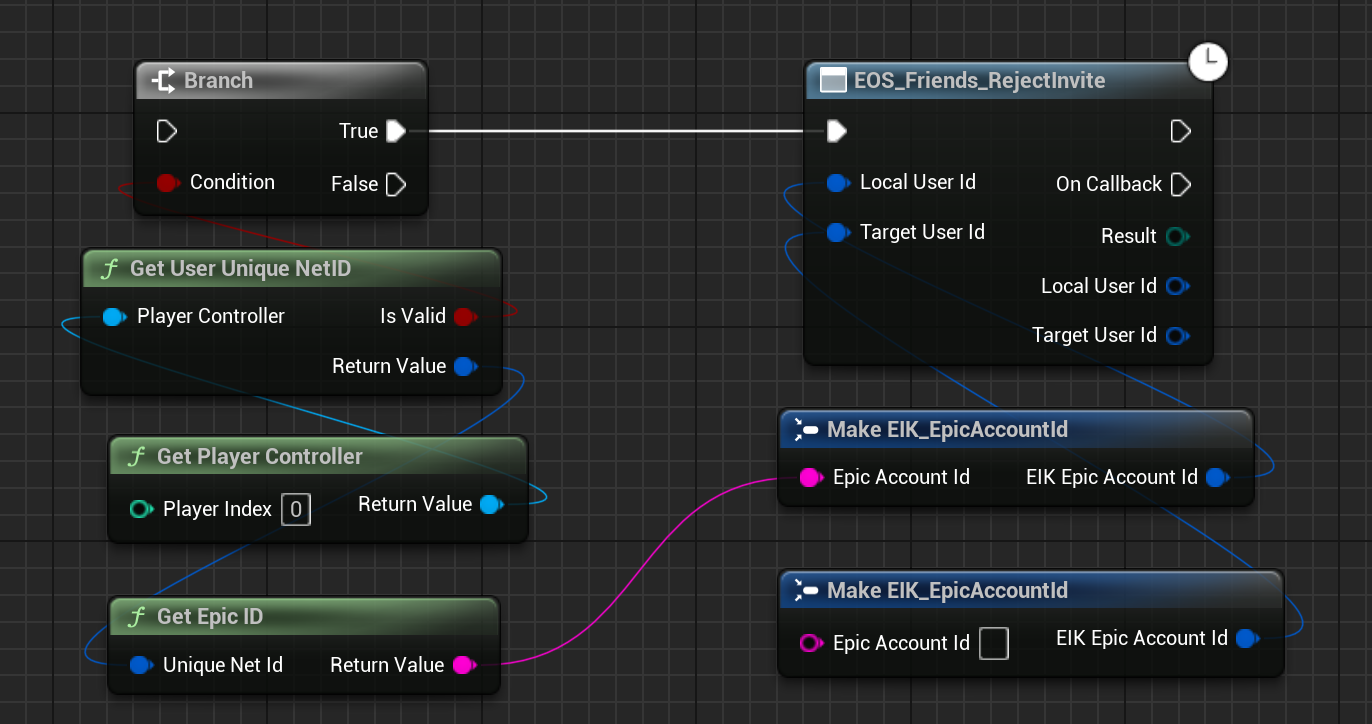Select the EOS_Friends_RejectInvite node header

(x=979, y=81)
